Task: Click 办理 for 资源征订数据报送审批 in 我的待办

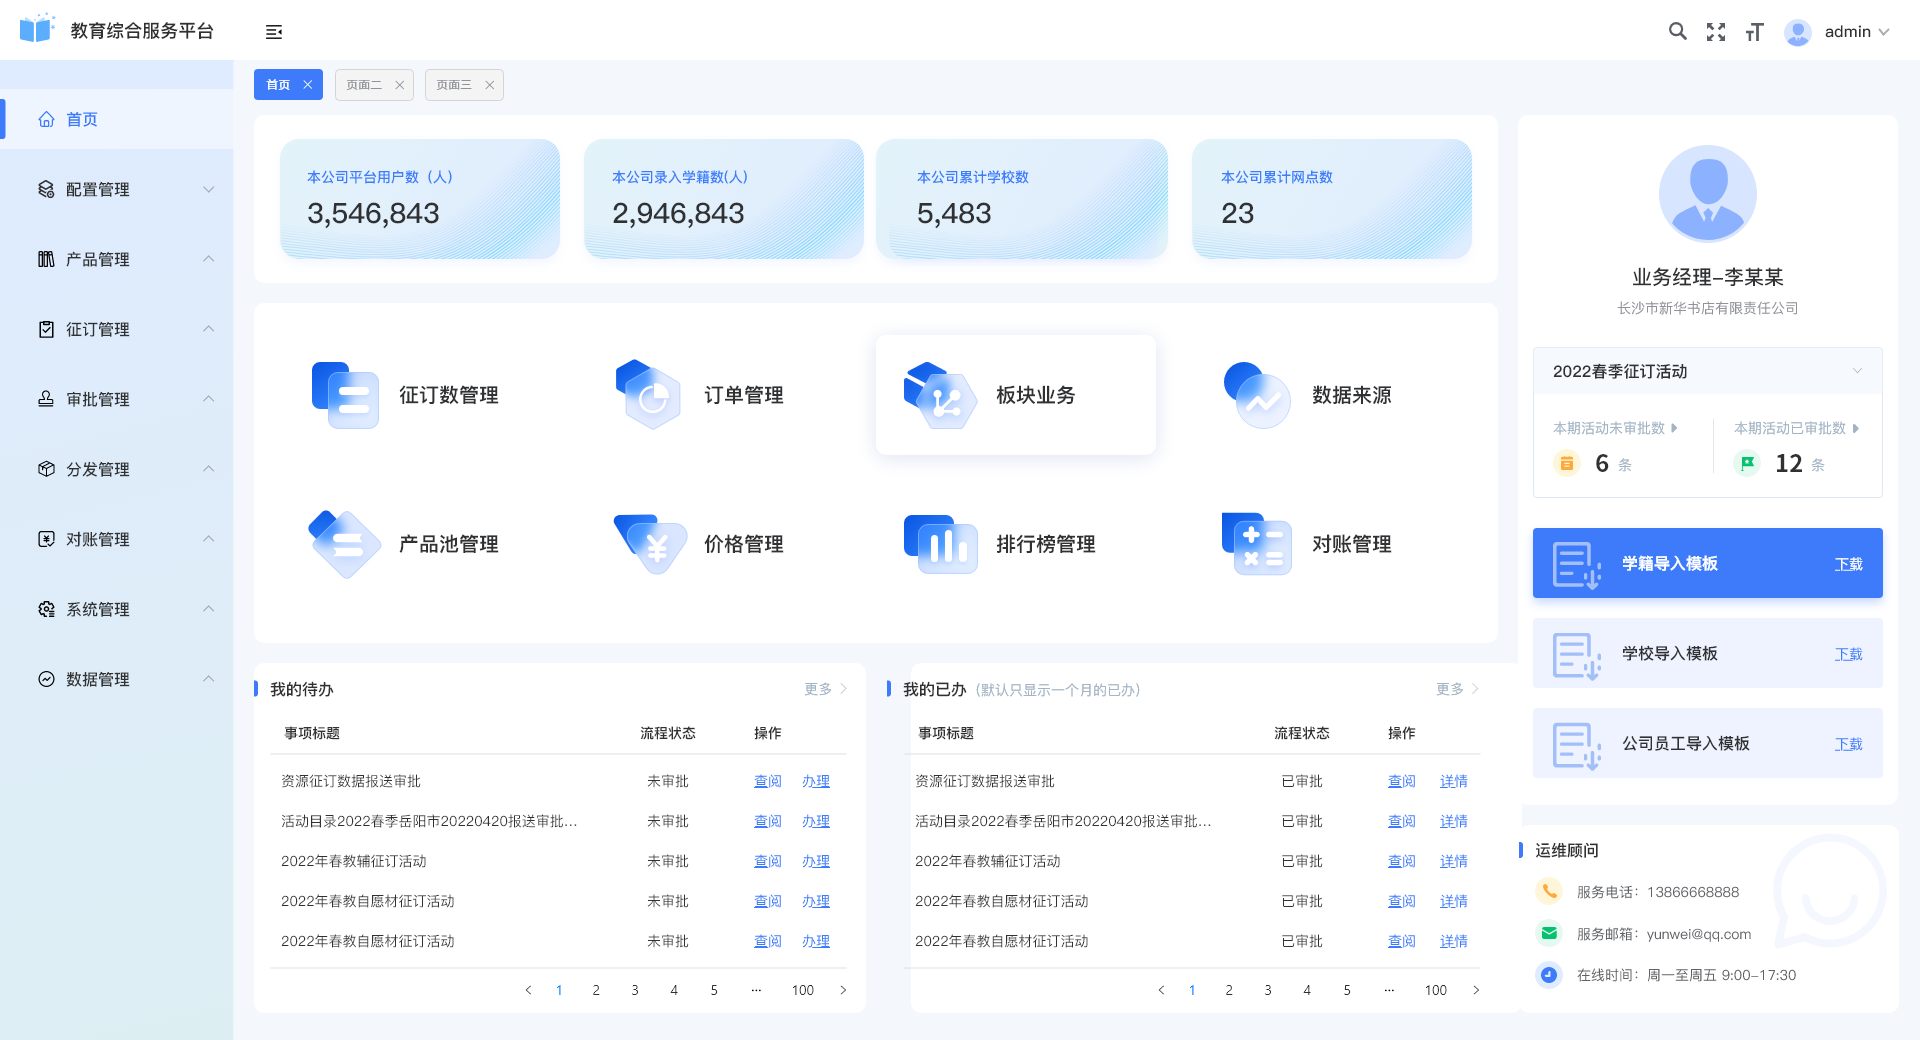Action: (816, 781)
